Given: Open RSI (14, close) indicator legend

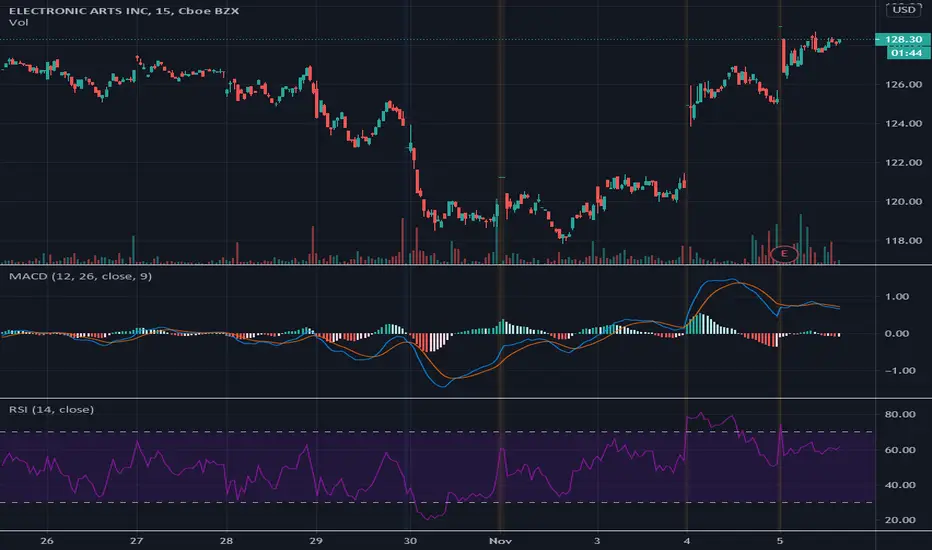Looking at the screenshot, I should 51,410.
